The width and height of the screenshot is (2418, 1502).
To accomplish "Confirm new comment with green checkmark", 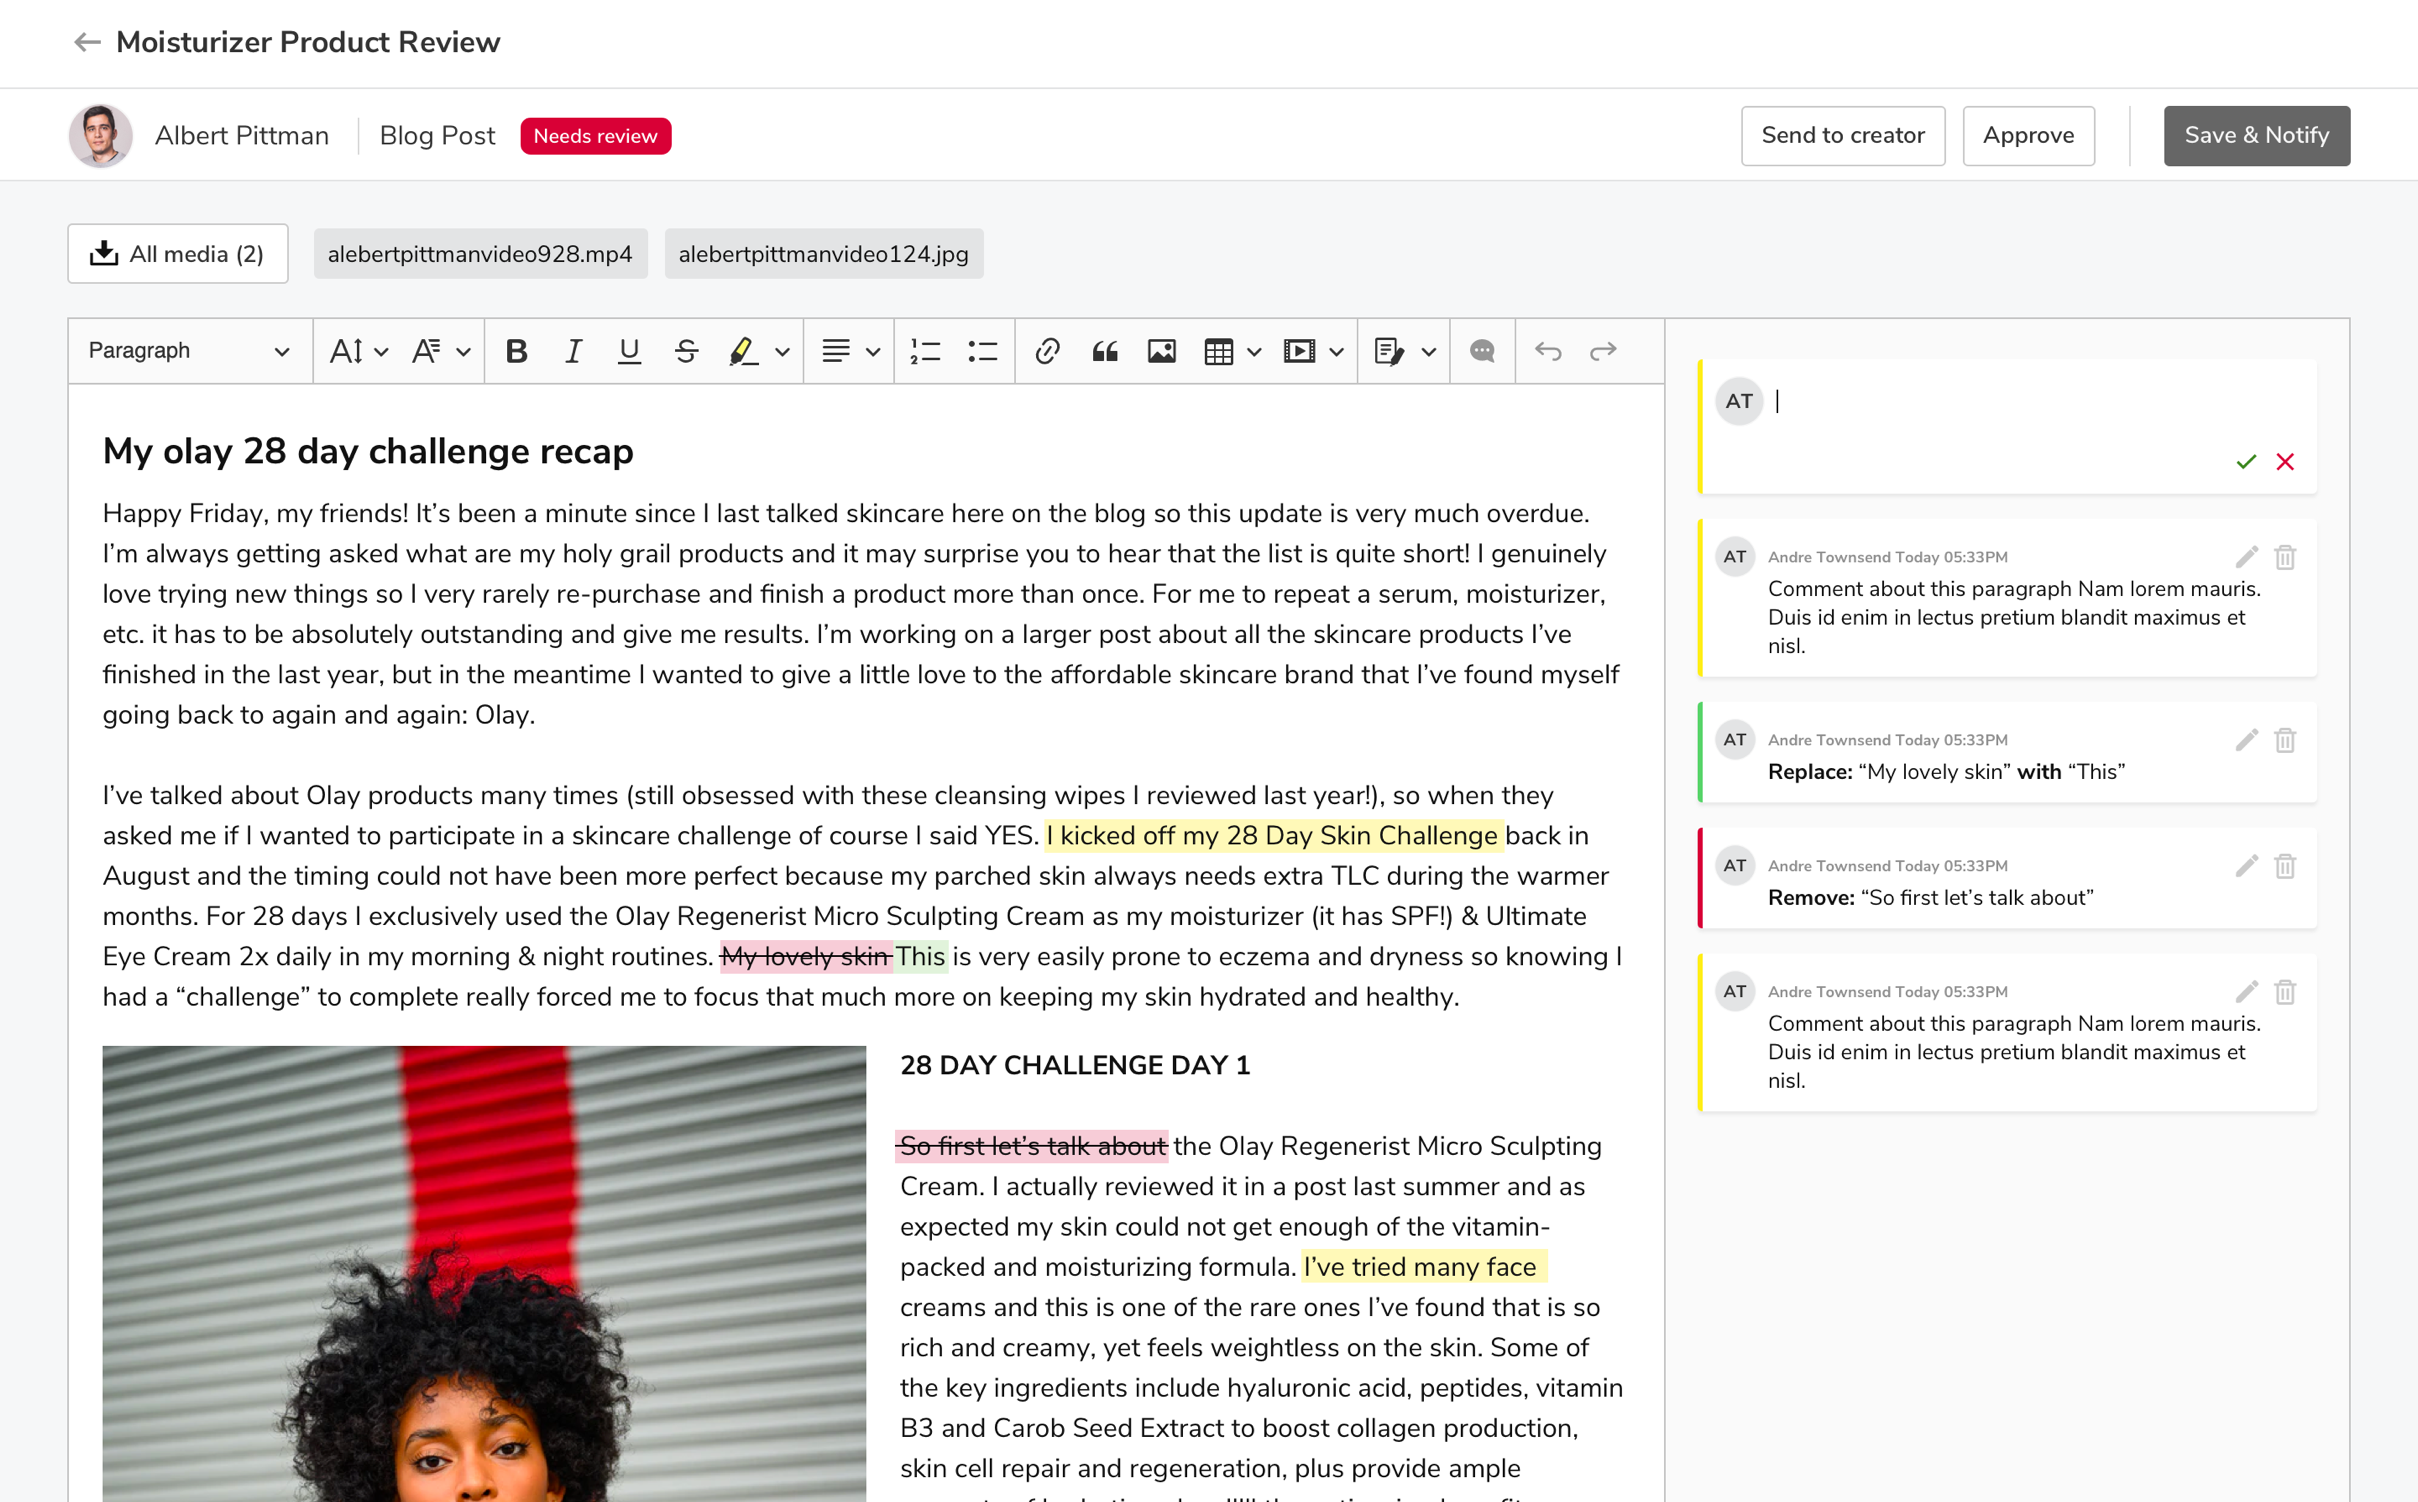I will click(x=2246, y=462).
